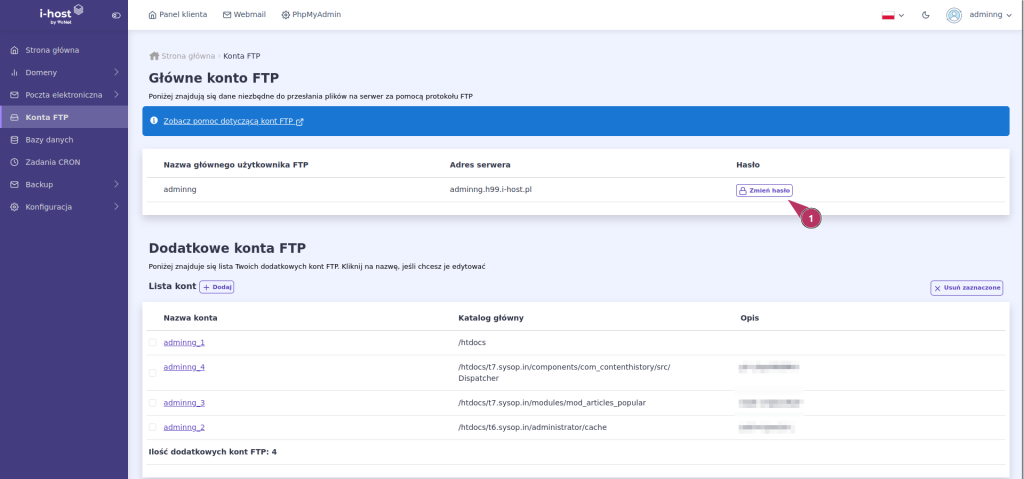This screenshot has height=479, width=1024.
Task: Open Panel klienta in top navigation
Action: point(178,14)
